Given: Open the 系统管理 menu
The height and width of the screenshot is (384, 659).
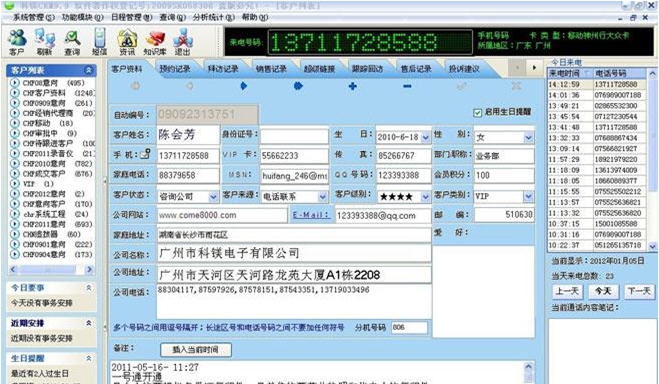Looking at the screenshot, I should (x=34, y=17).
